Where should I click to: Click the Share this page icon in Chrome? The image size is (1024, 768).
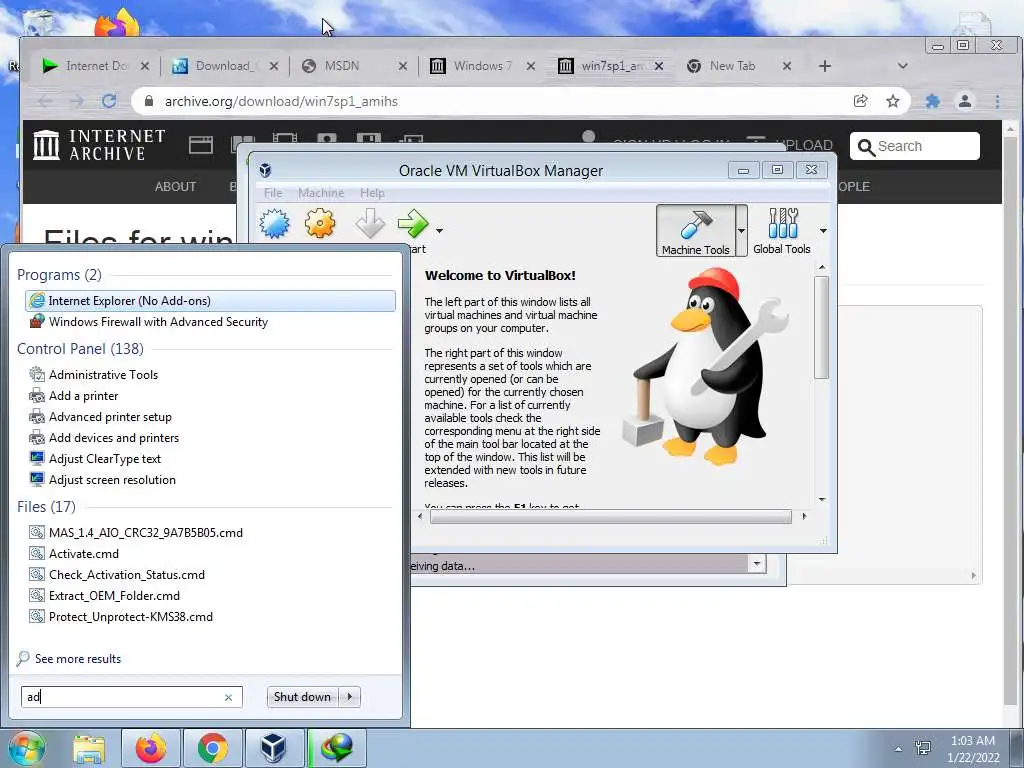coord(861,101)
